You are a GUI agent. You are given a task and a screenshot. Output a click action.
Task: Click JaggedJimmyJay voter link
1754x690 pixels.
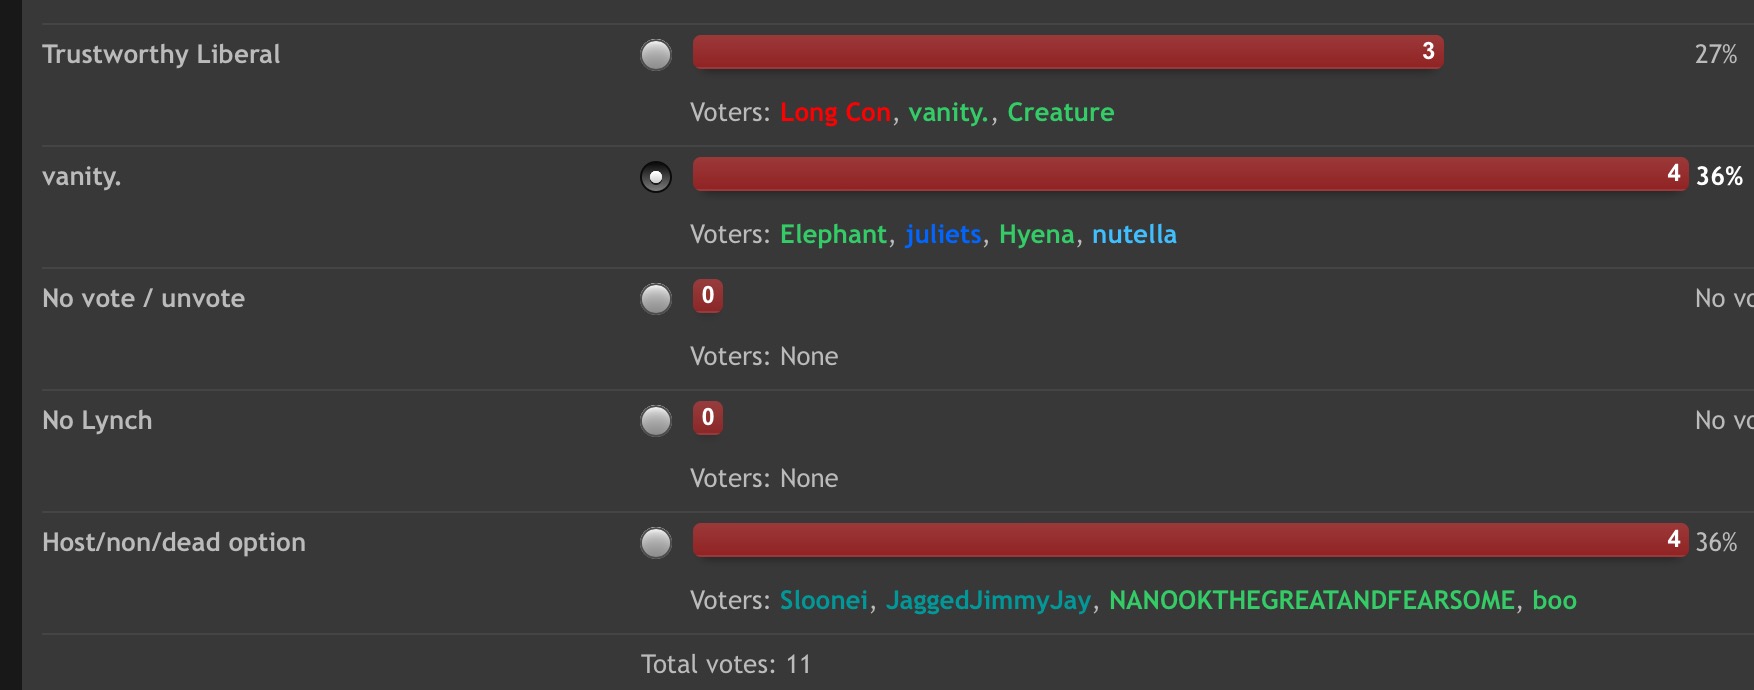tap(988, 600)
